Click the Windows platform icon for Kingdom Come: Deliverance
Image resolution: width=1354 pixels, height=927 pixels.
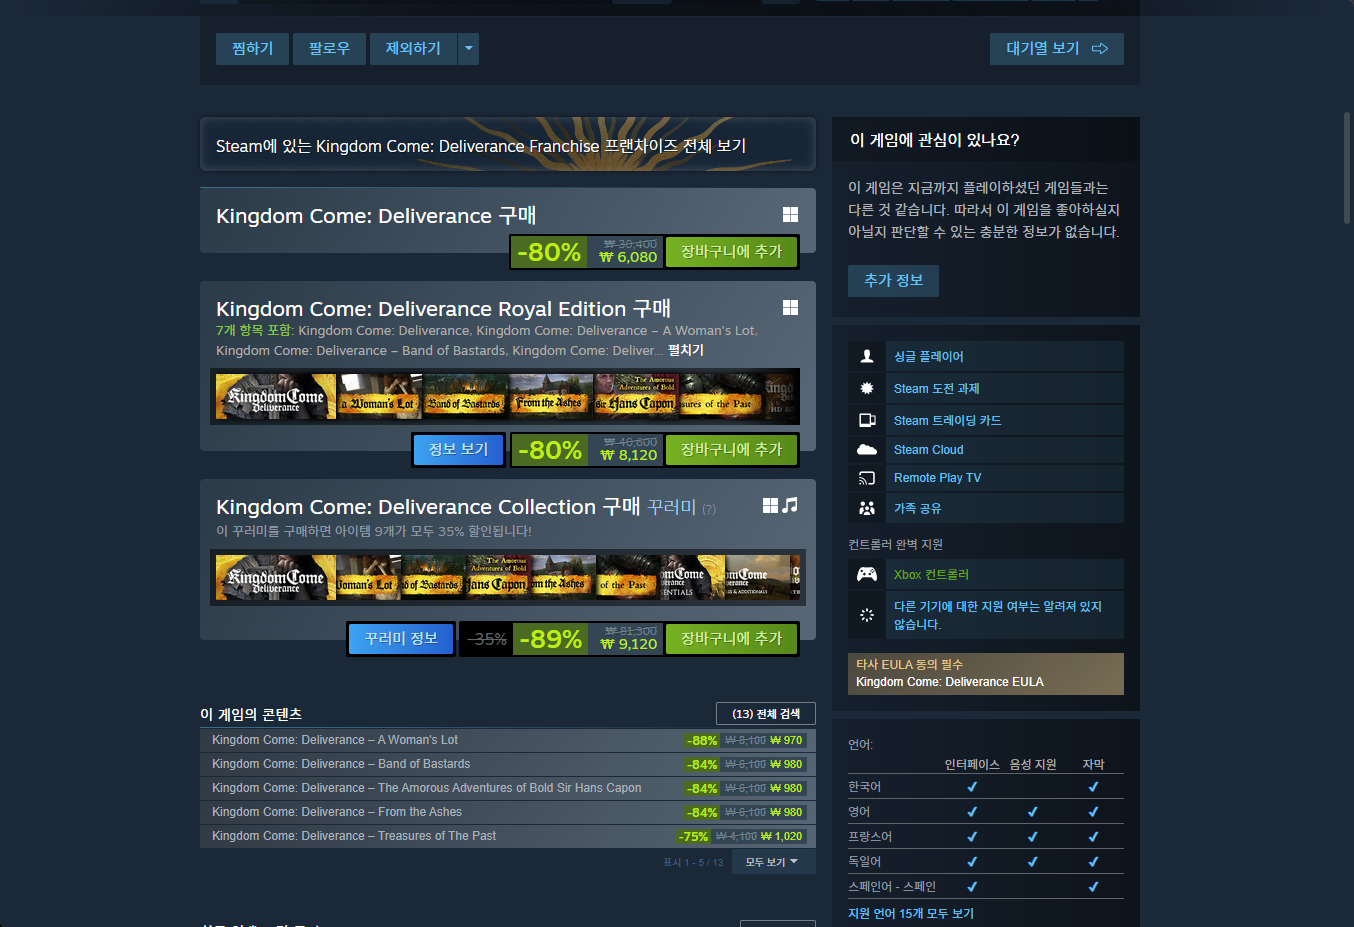(x=790, y=215)
